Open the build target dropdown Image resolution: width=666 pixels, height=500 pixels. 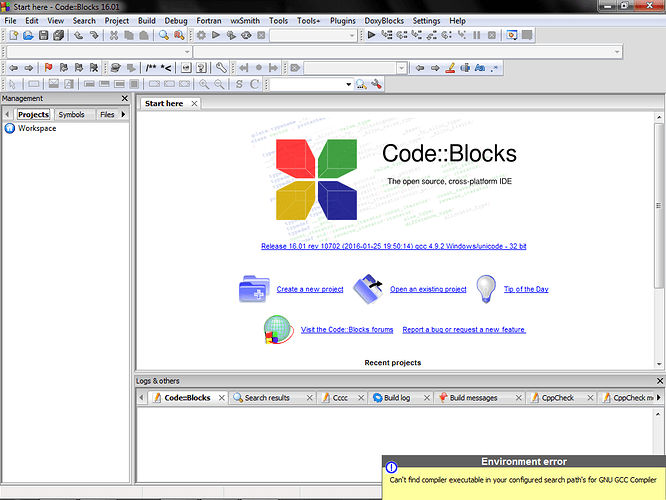pos(313,36)
